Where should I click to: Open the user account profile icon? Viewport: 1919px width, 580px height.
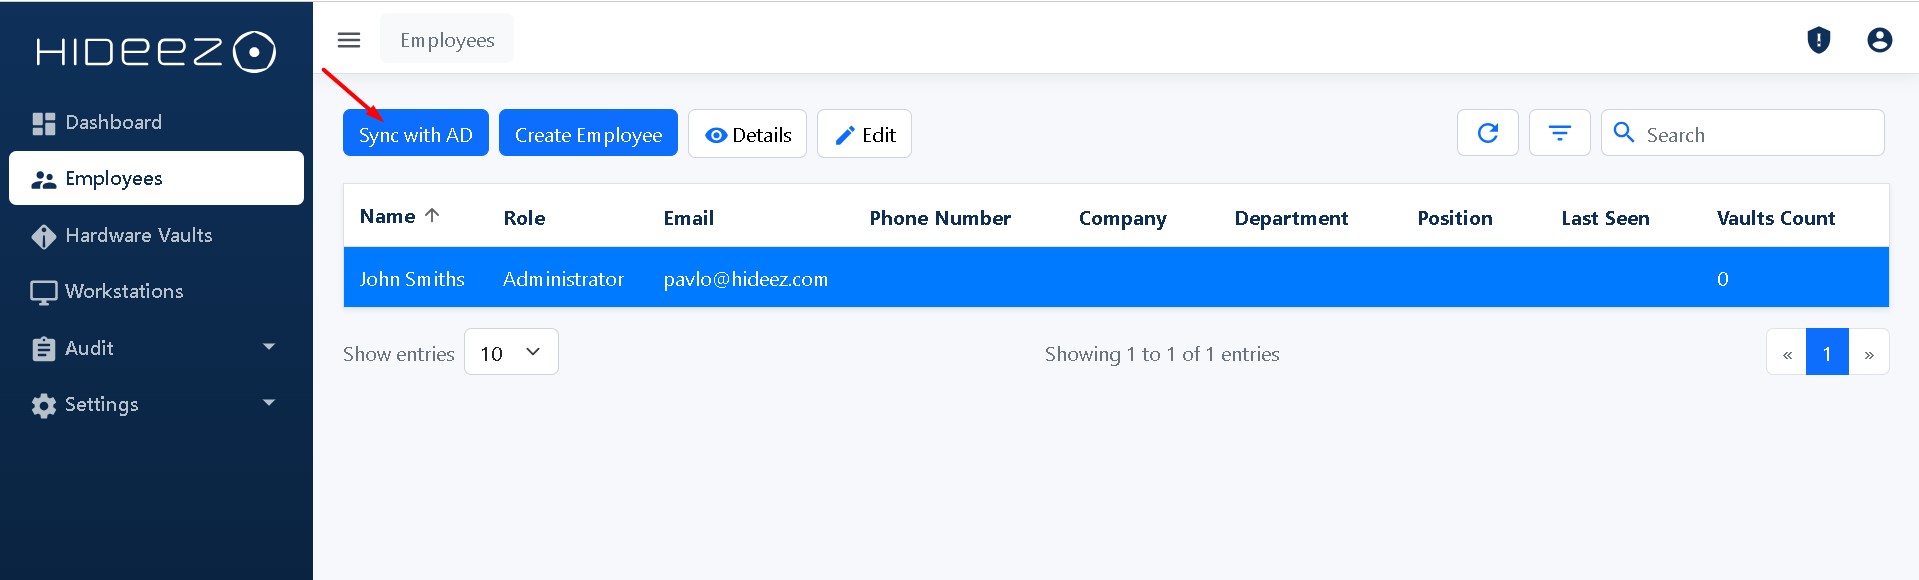click(1880, 40)
